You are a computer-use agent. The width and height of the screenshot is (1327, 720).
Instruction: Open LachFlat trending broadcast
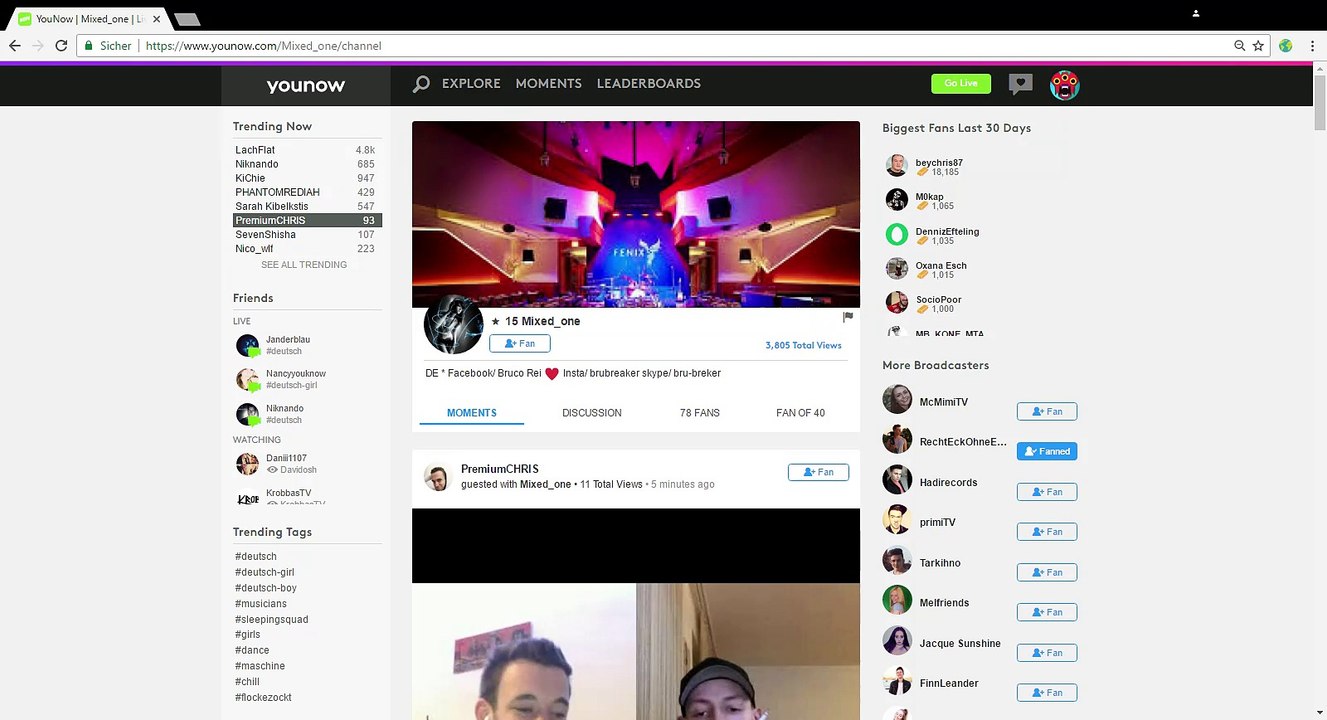point(307,150)
